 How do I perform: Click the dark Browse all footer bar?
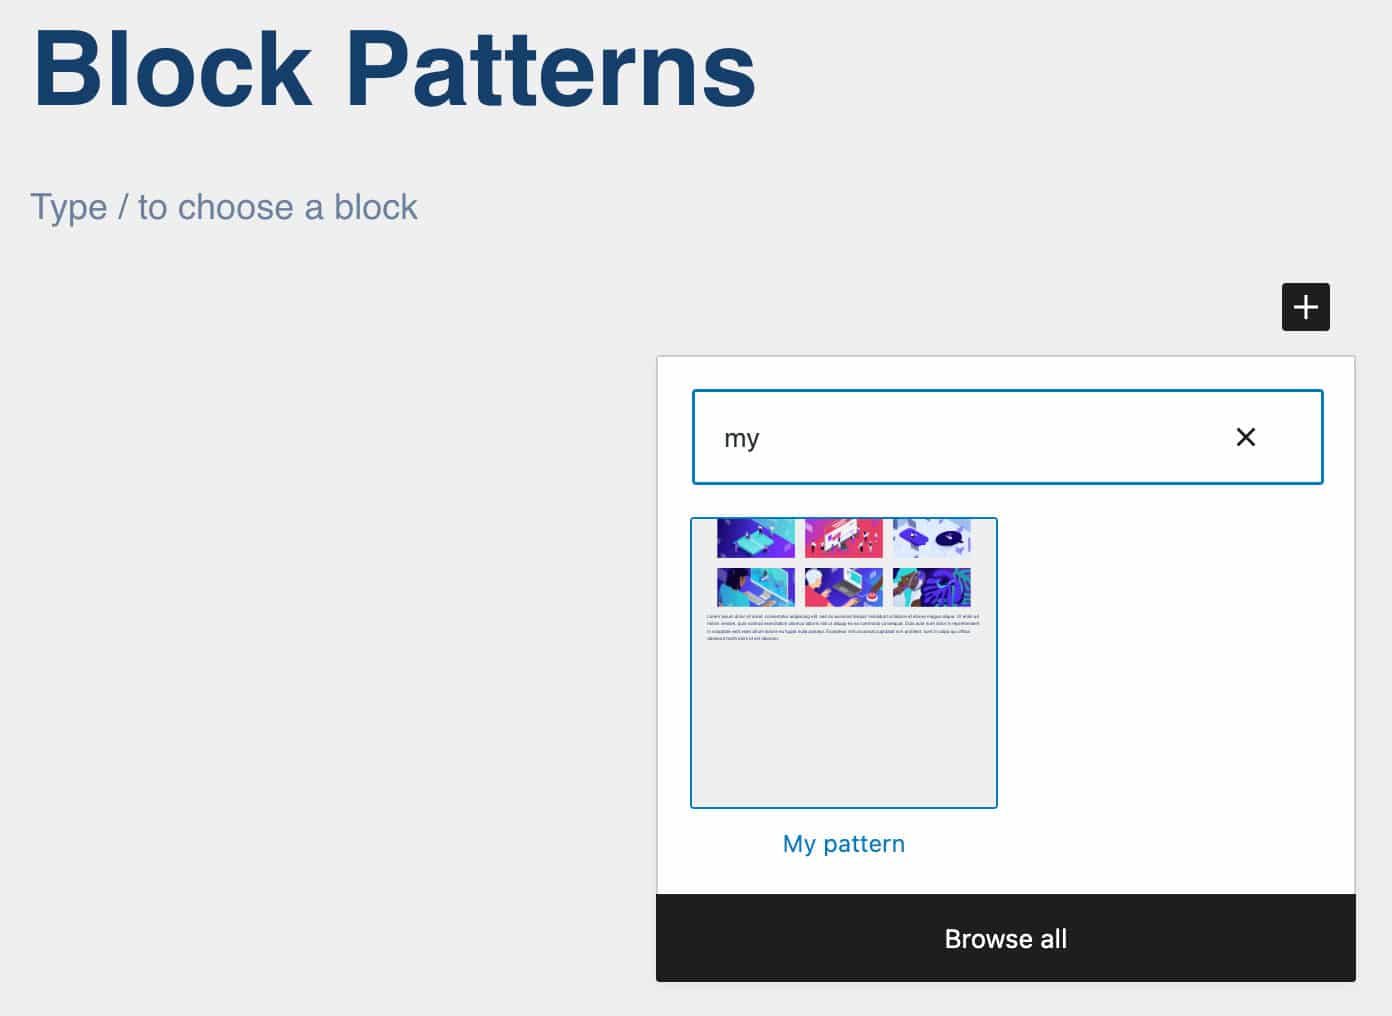pyautogui.click(x=1005, y=938)
